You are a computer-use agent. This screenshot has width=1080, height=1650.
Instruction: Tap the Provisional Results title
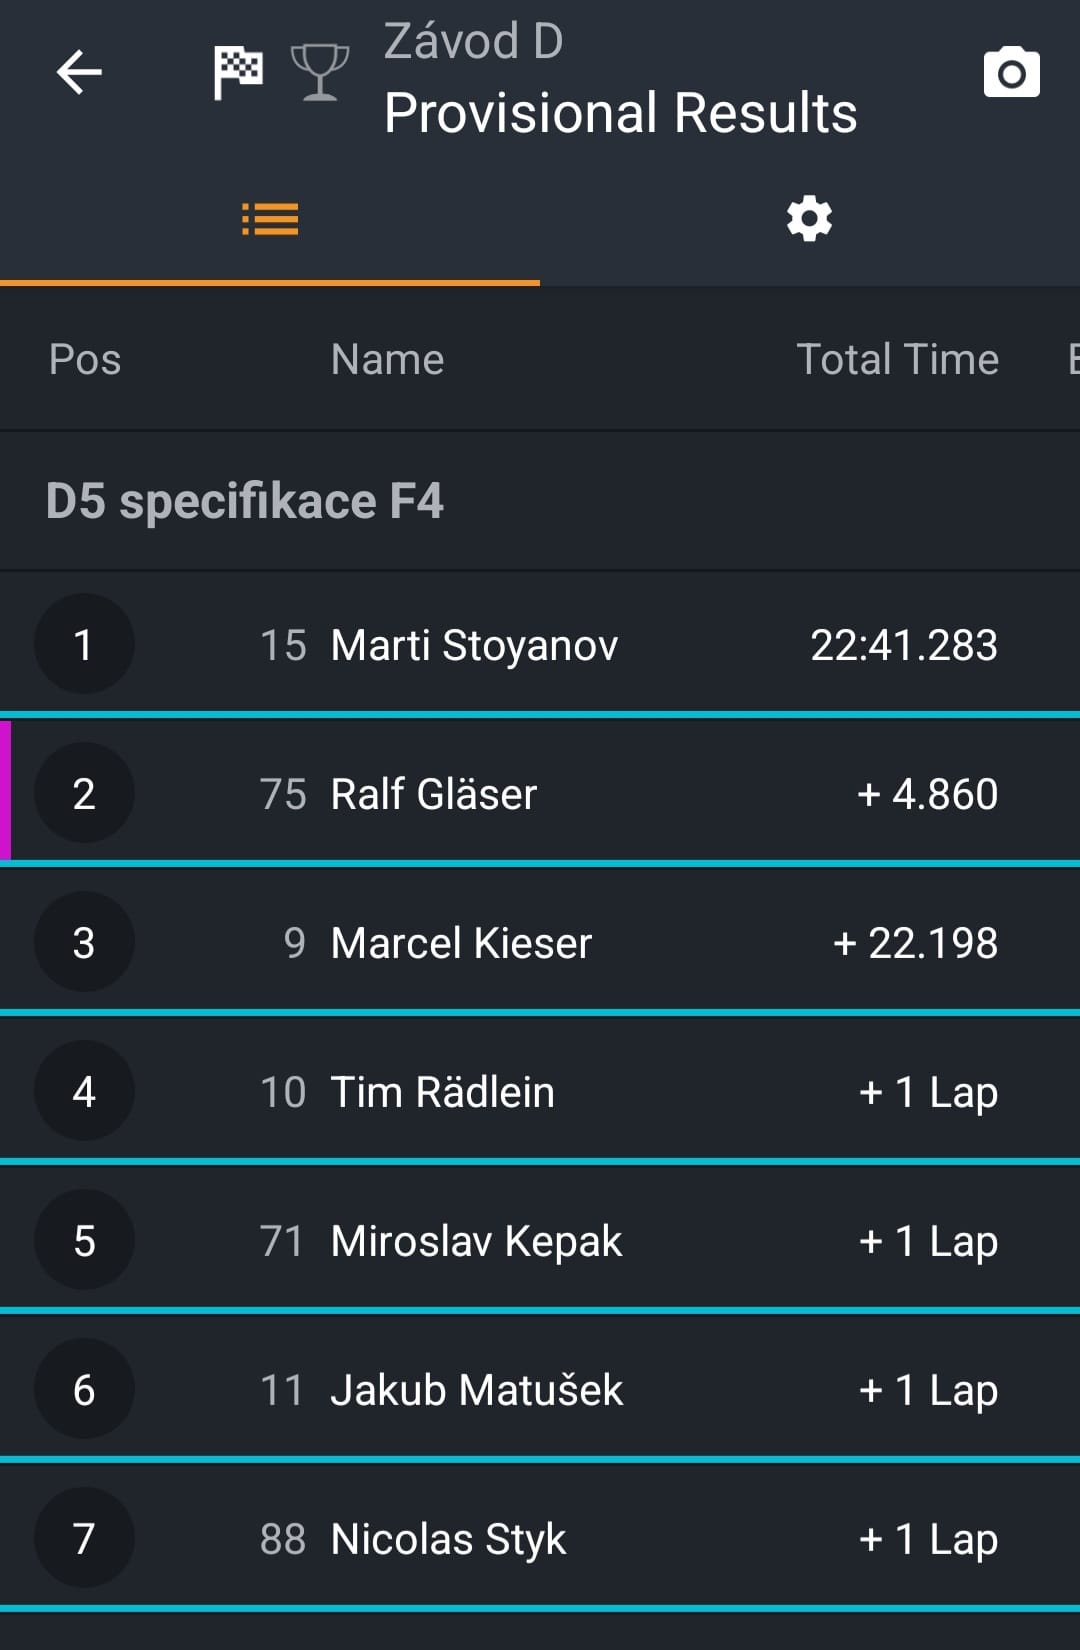point(620,113)
